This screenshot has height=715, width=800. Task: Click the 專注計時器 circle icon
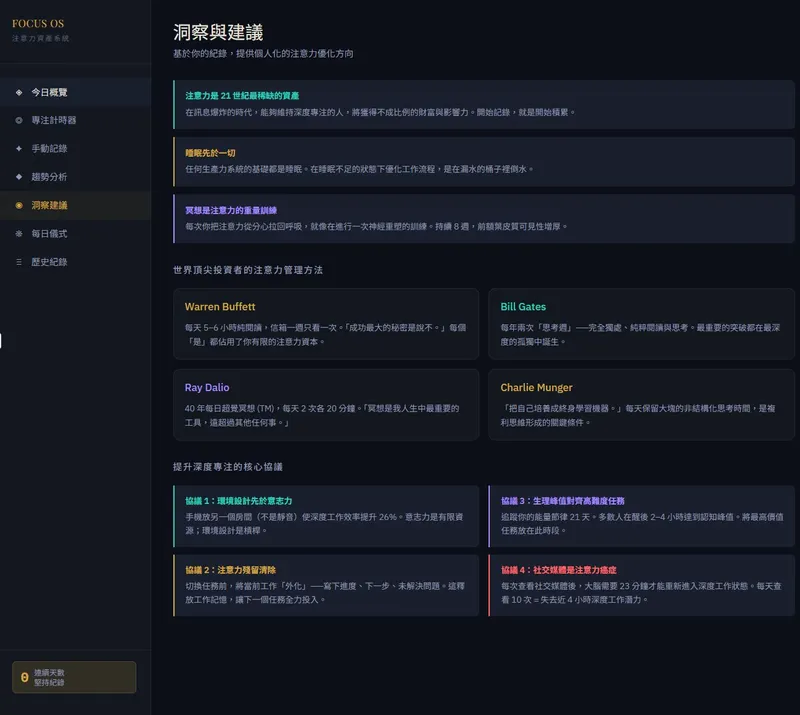point(19,120)
